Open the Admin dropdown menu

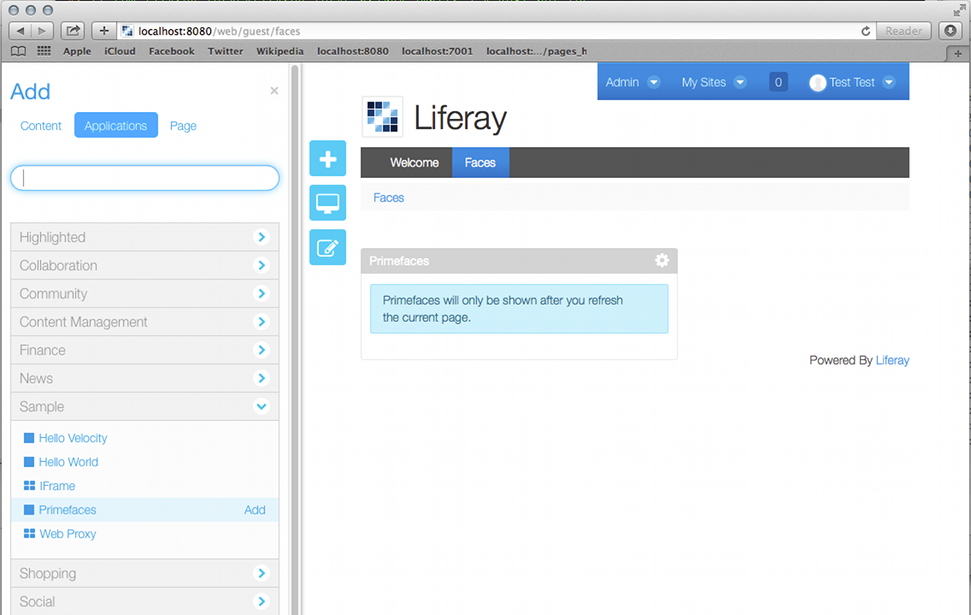tap(632, 82)
